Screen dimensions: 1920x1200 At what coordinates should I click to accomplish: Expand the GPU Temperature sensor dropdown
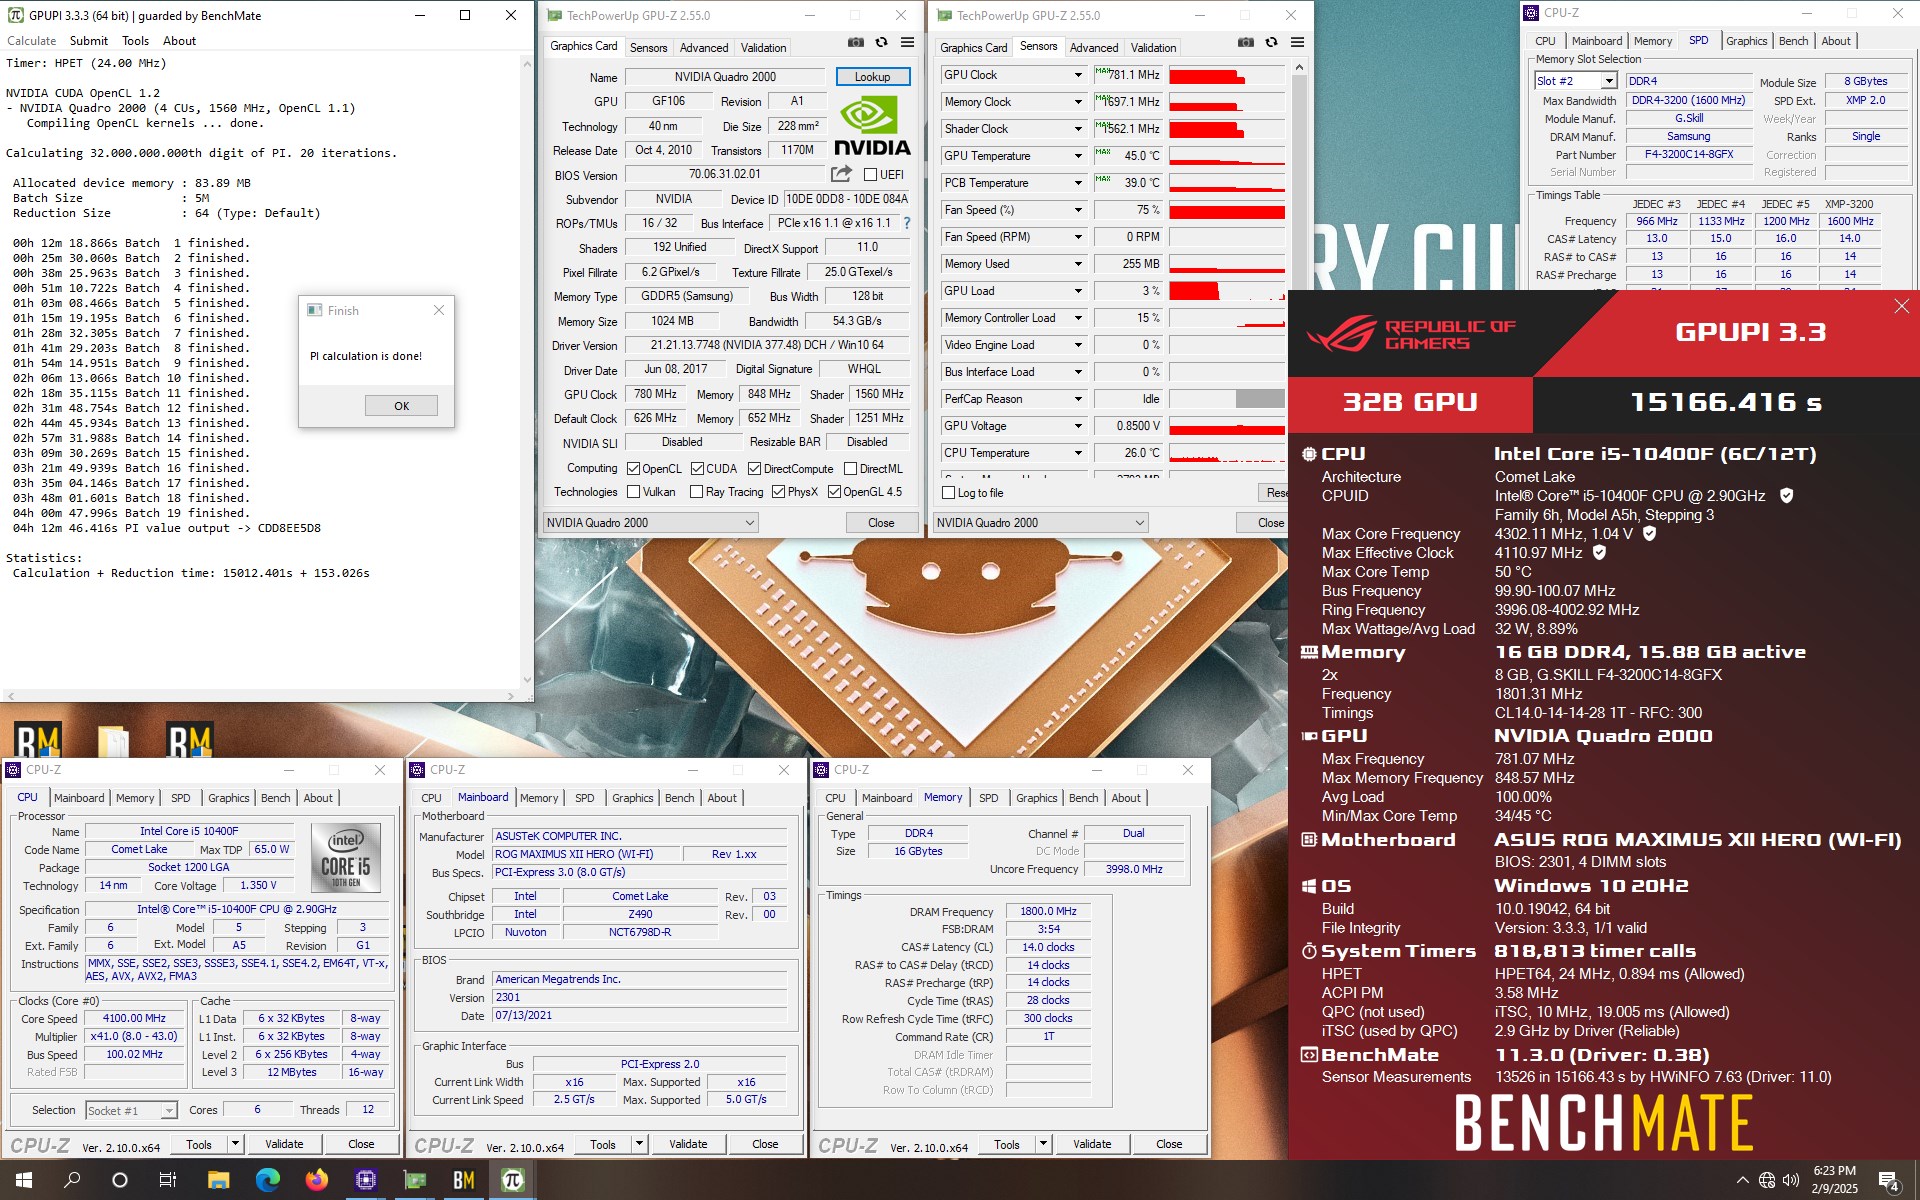point(1078,156)
